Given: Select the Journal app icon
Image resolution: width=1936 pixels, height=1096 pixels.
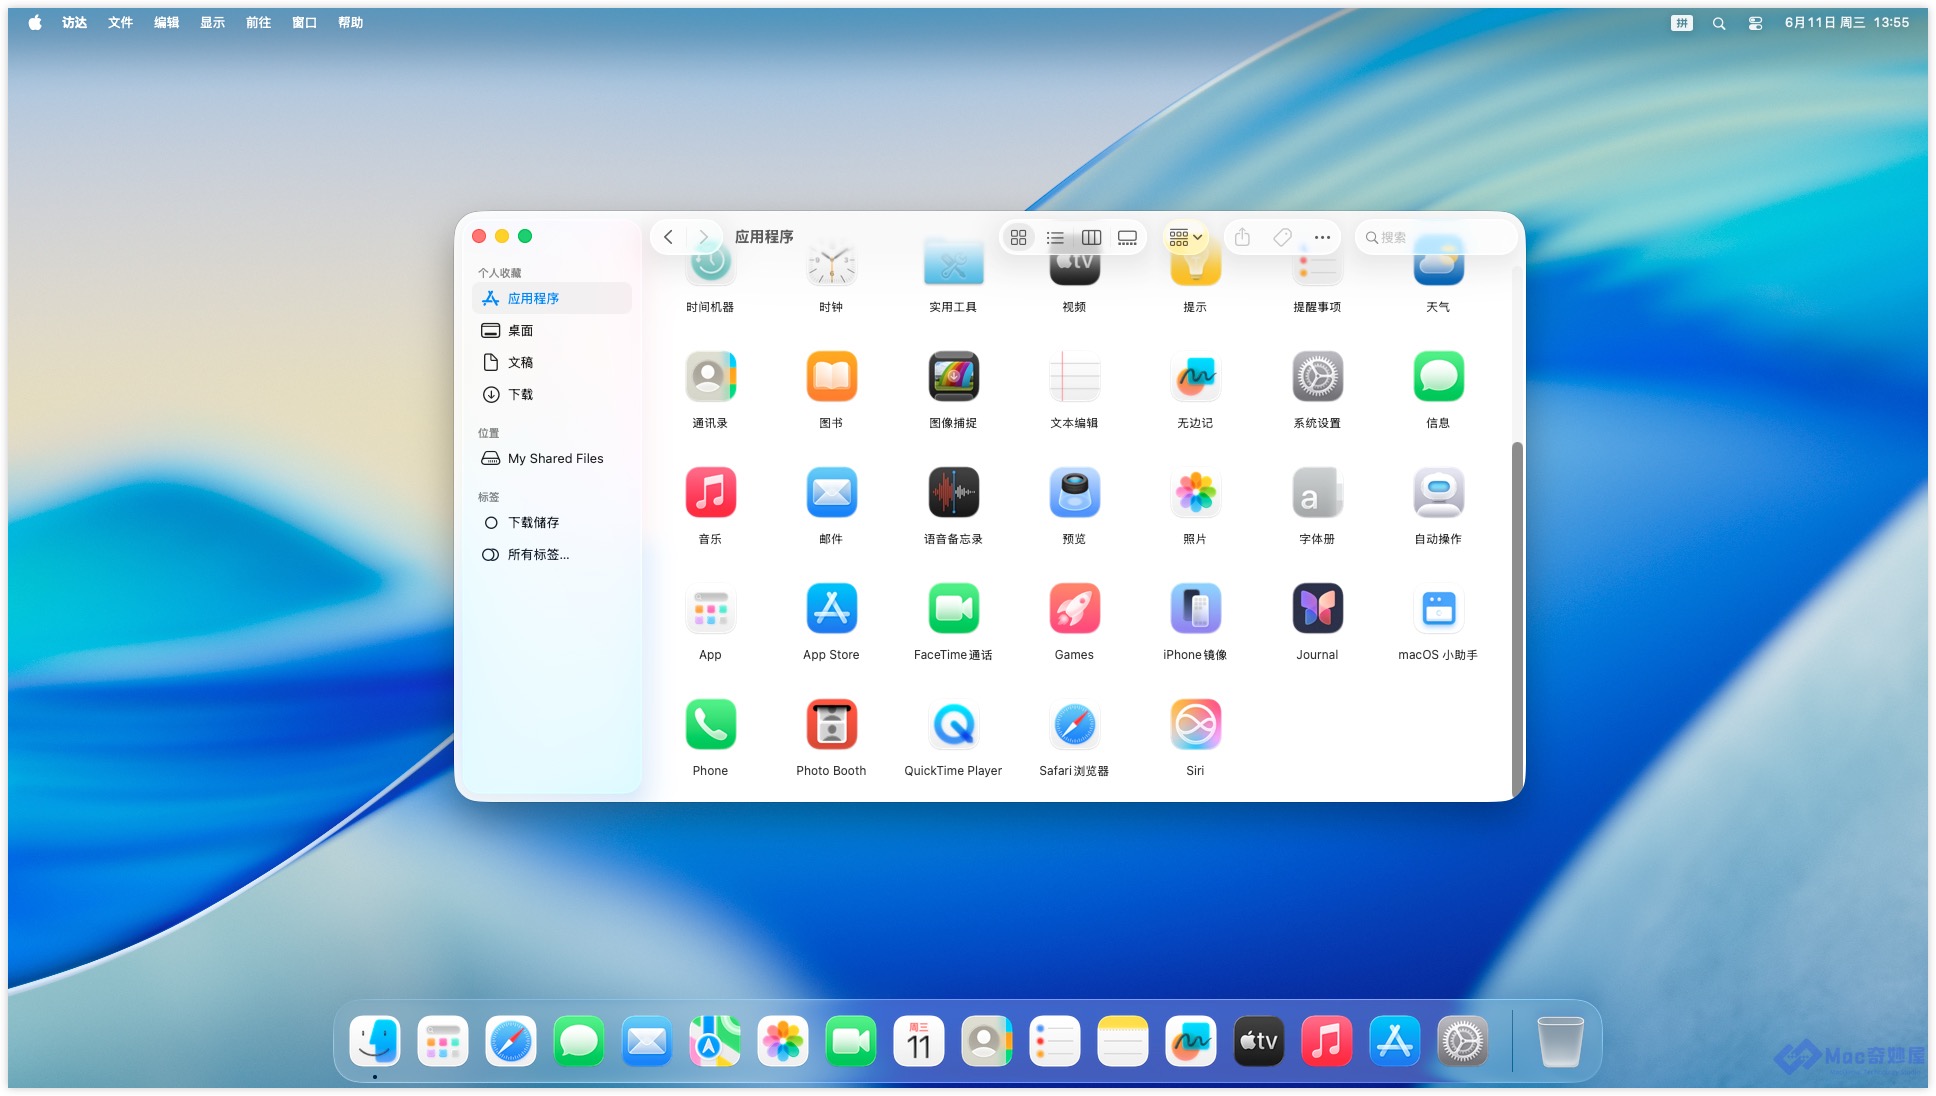Looking at the screenshot, I should pos(1317,609).
